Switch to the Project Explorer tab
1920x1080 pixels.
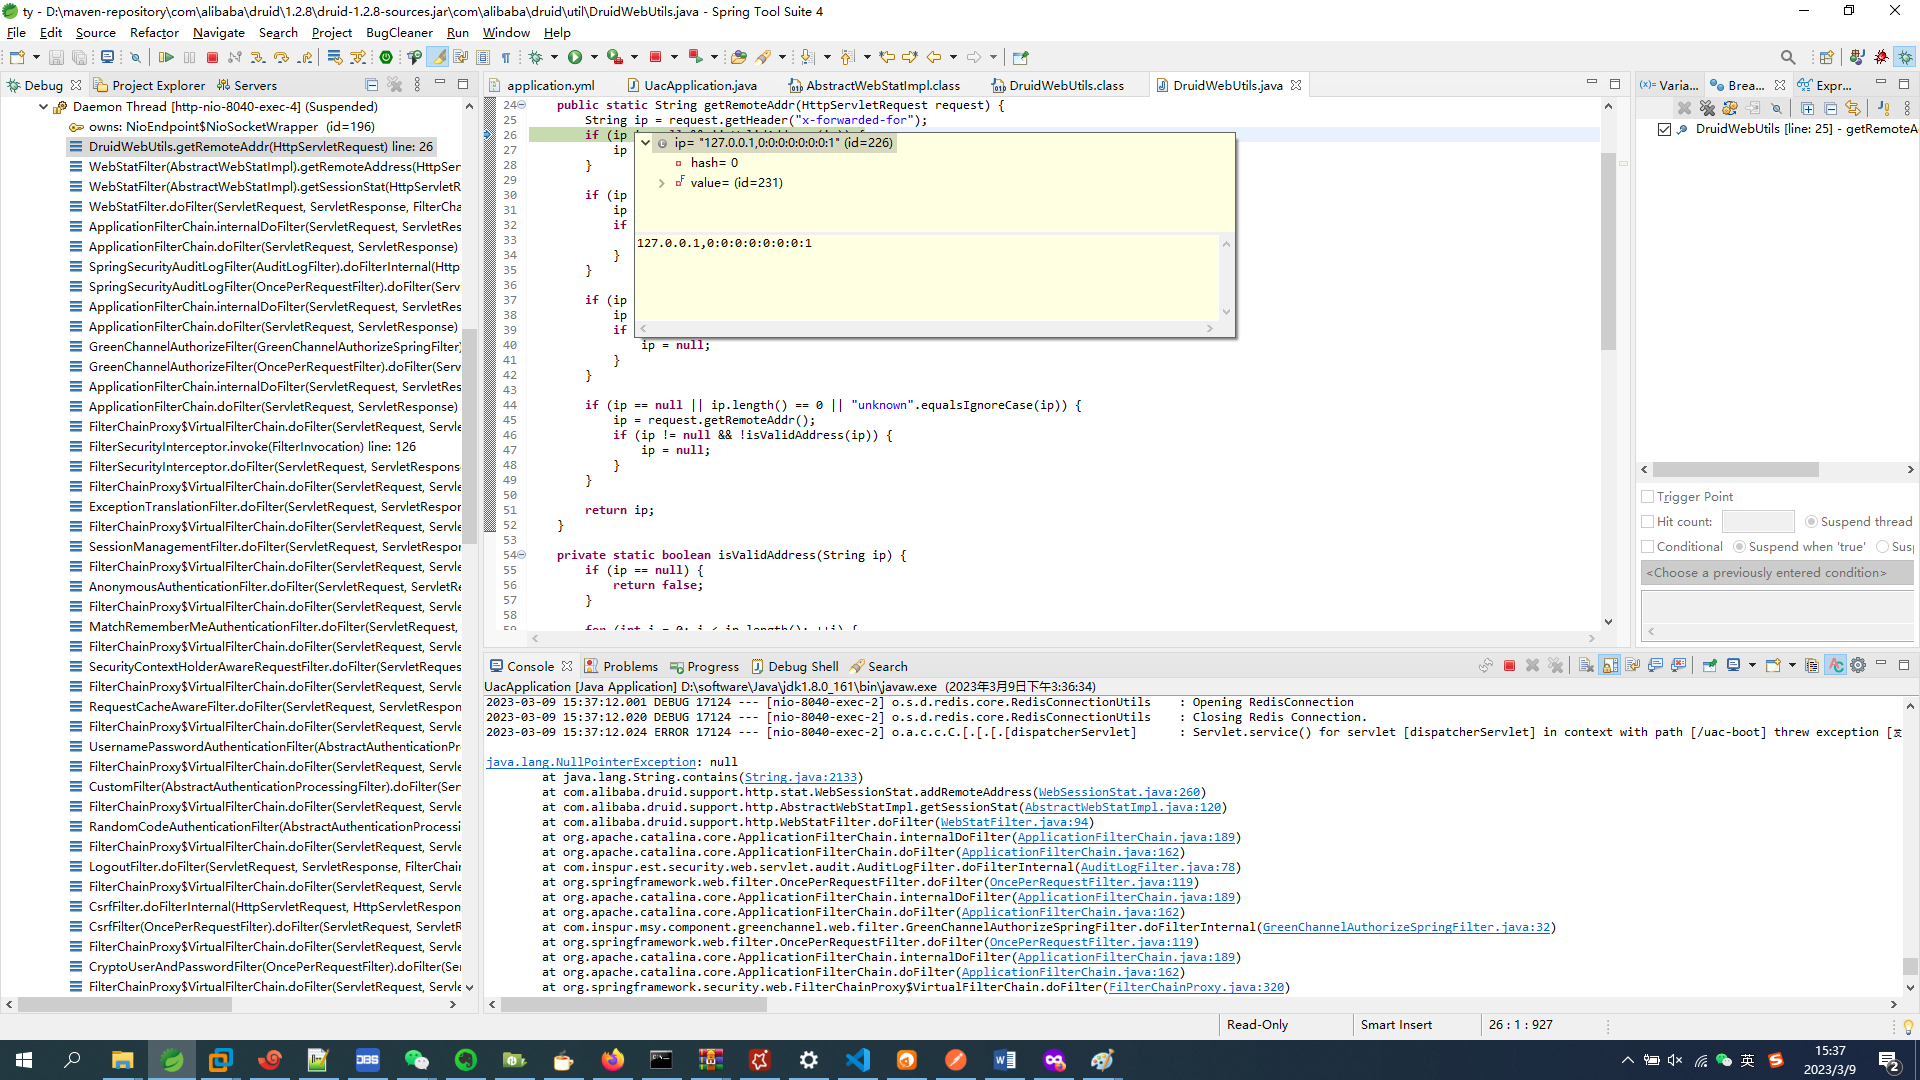(x=150, y=86)
